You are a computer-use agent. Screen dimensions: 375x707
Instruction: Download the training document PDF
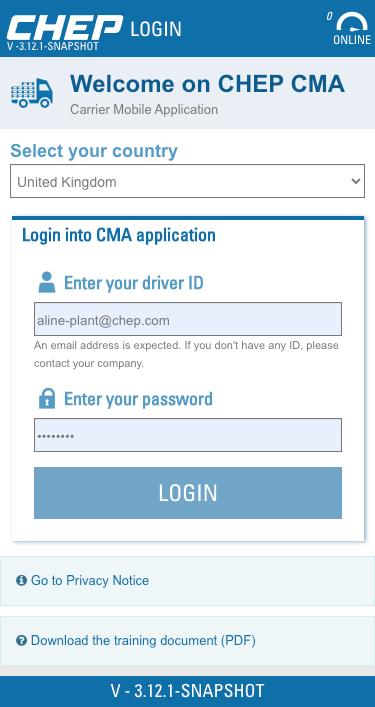click(143, 641)
